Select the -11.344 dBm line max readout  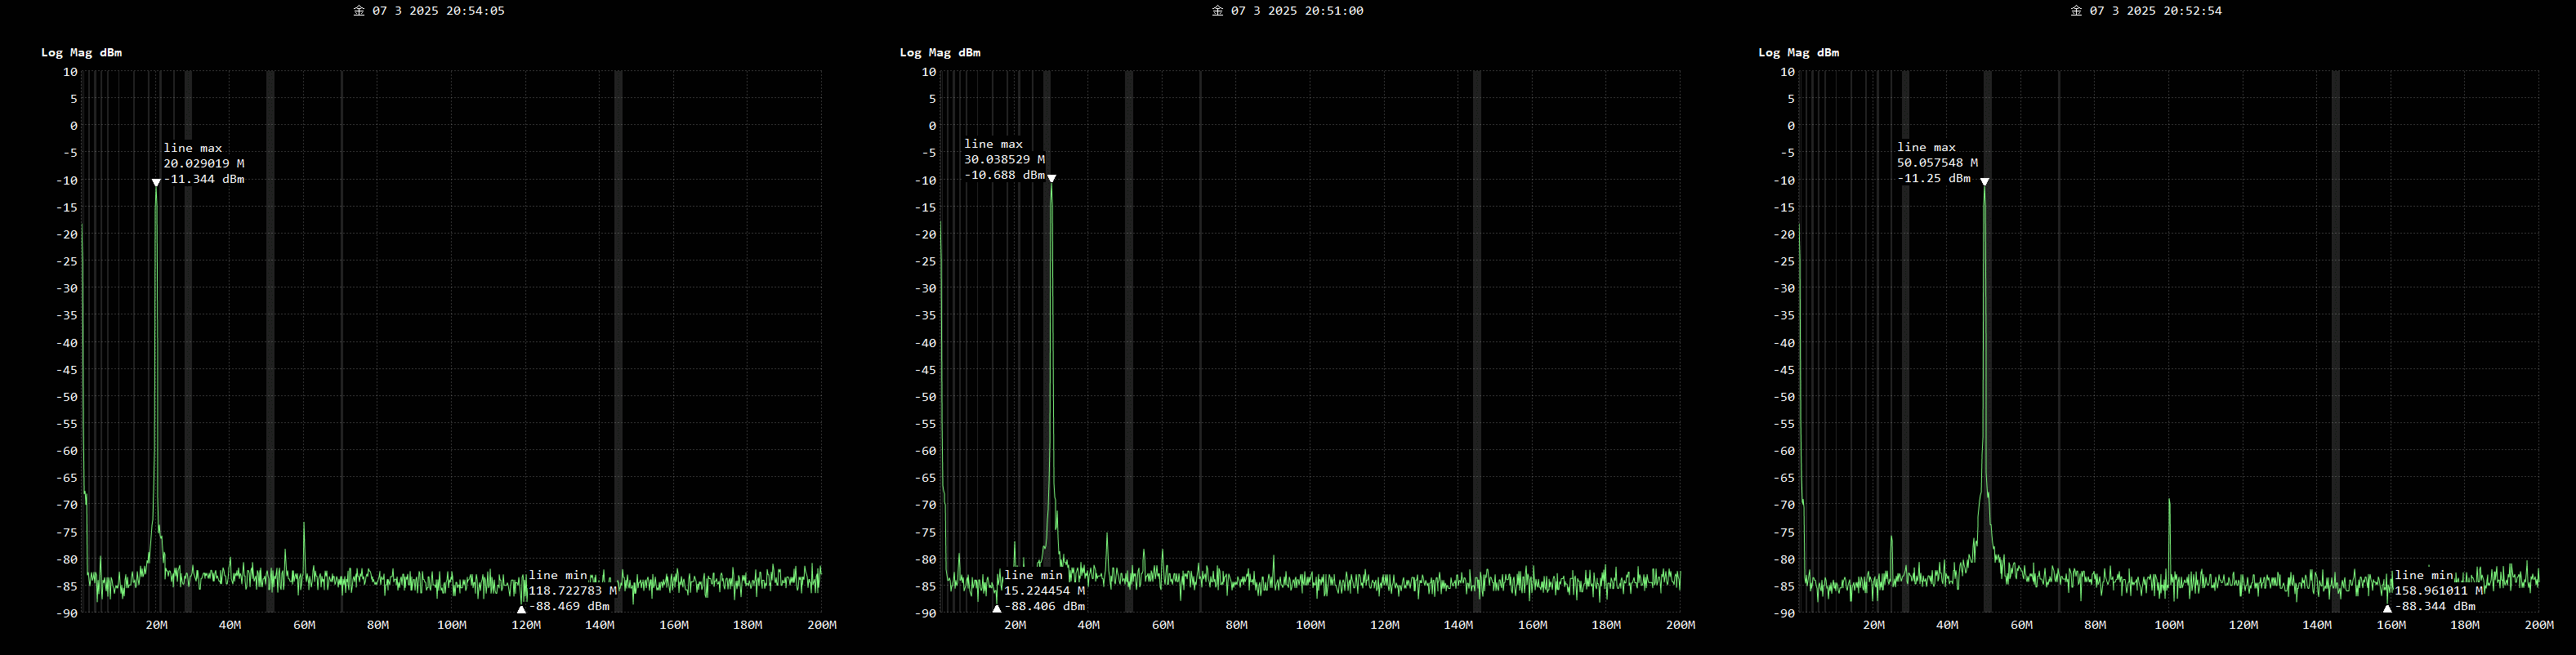click(204, 179)
